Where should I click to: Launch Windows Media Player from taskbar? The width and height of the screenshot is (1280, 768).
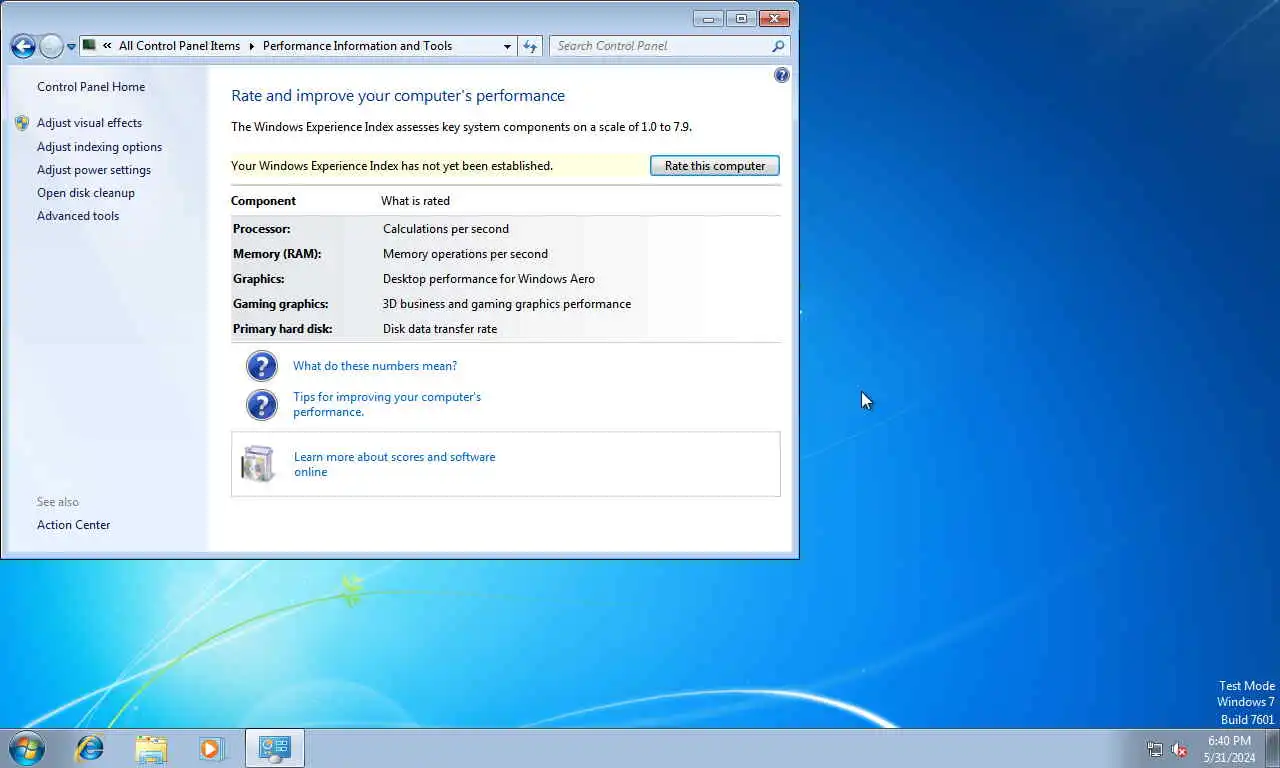point(212,748)
